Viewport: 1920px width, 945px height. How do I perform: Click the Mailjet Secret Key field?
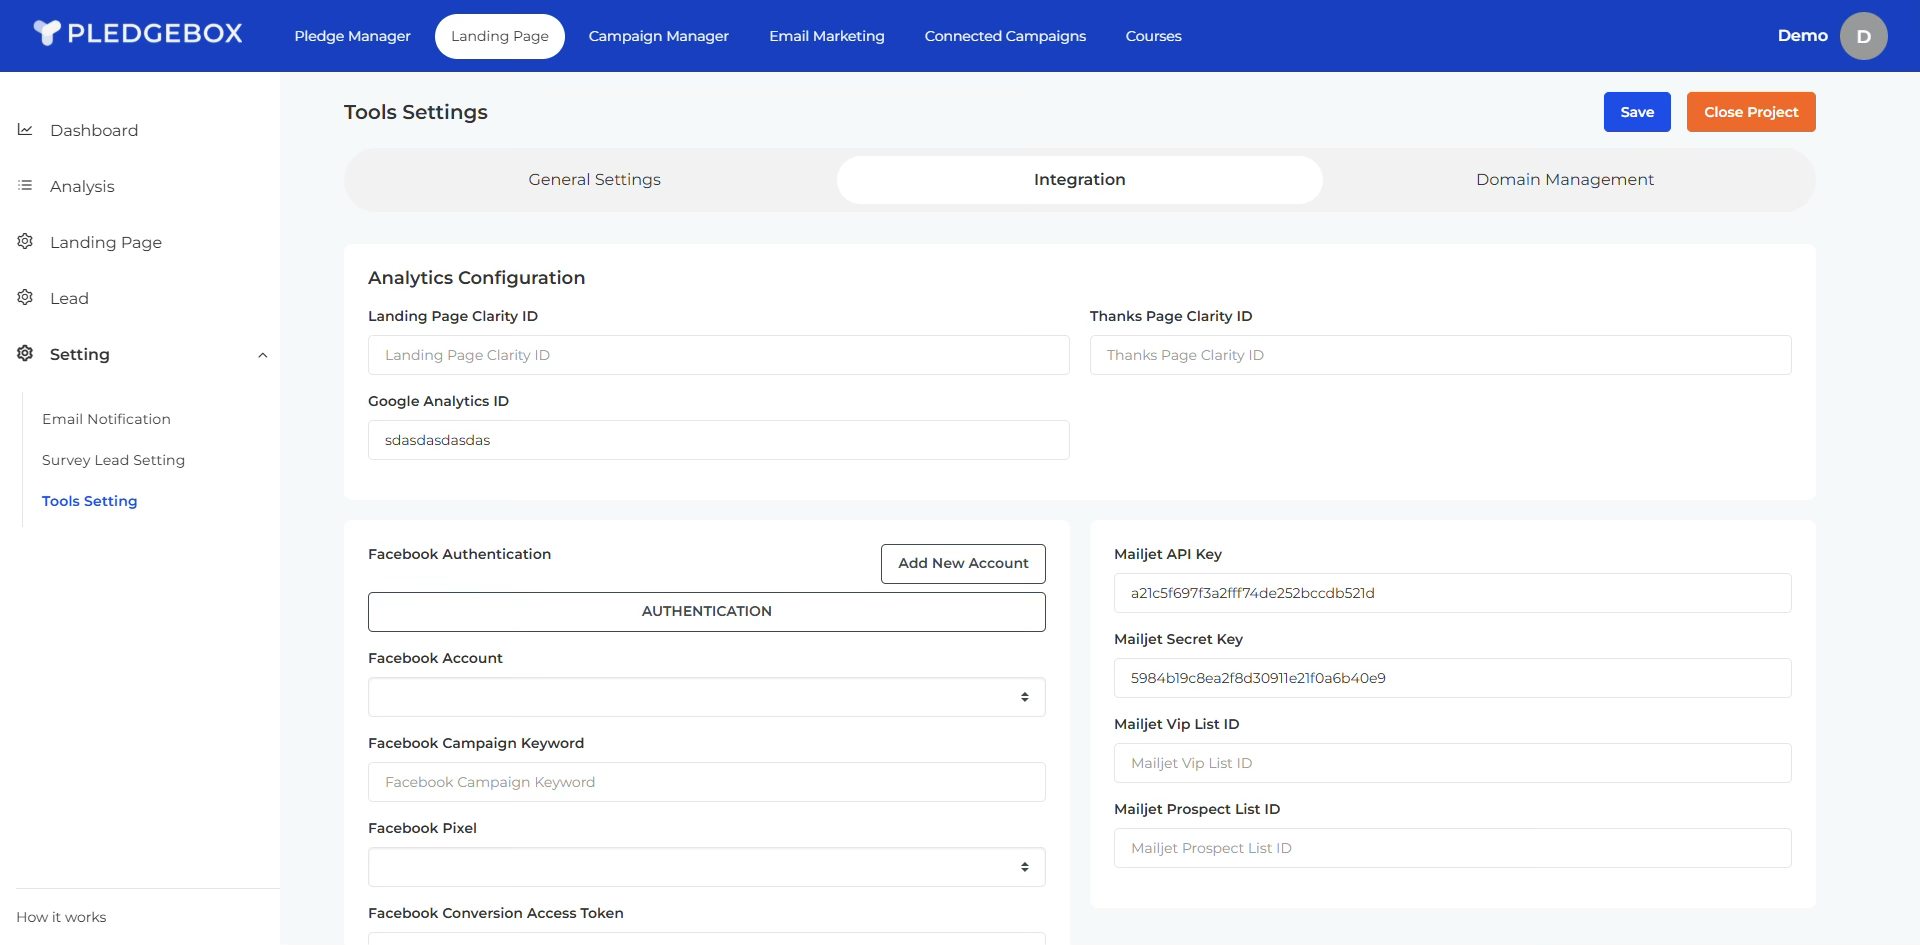1452,678
